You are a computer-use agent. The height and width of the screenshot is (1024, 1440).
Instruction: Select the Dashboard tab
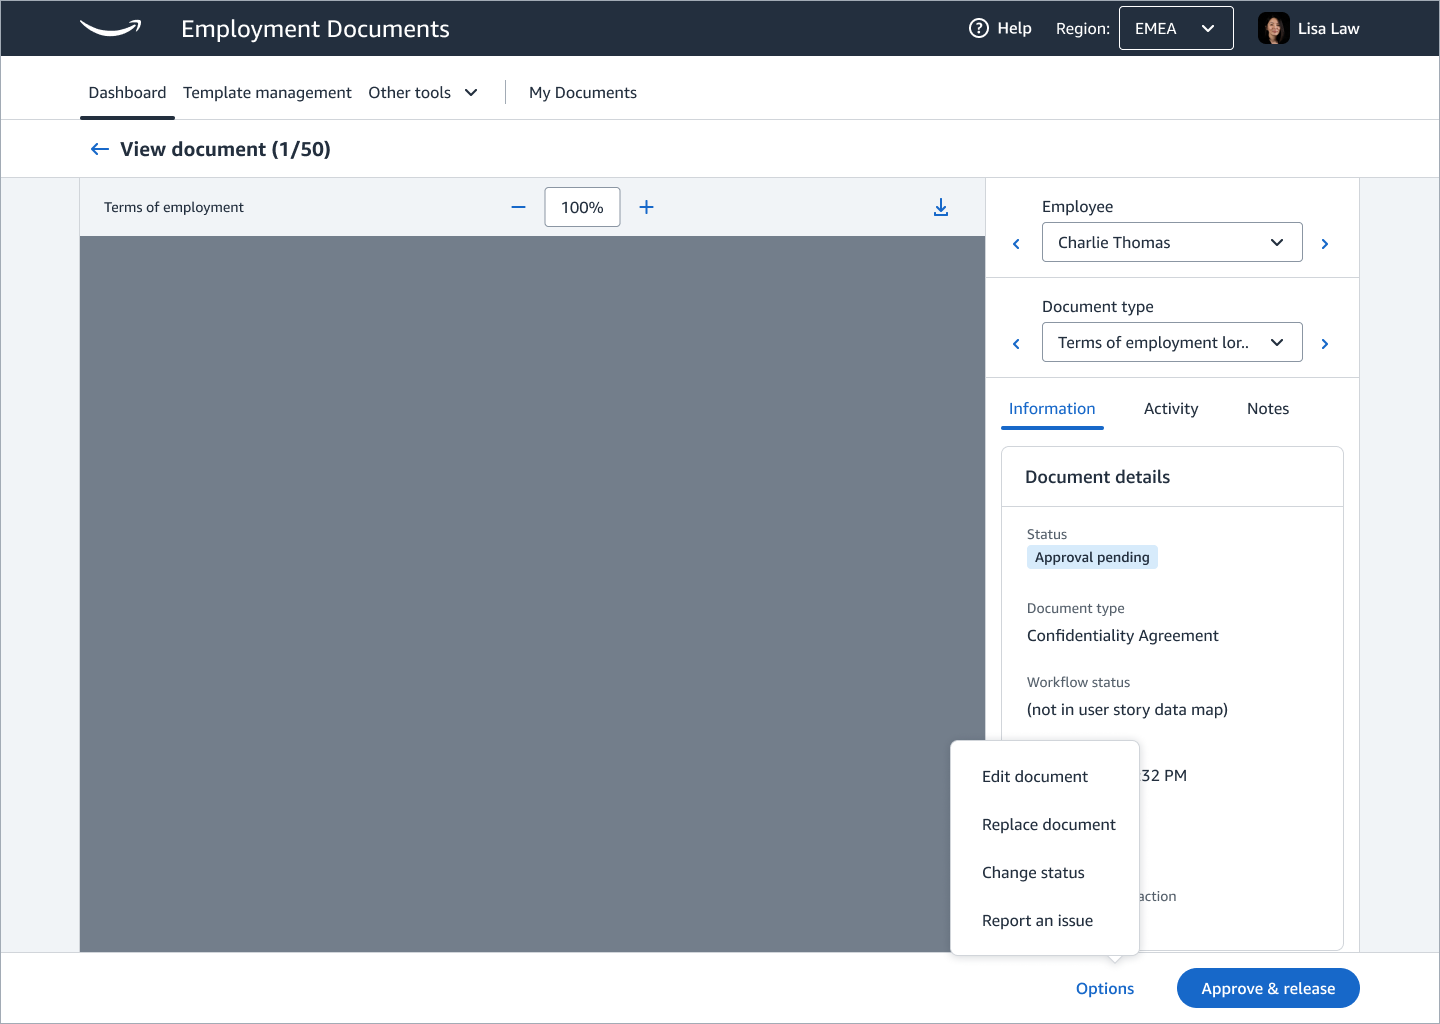[127, 92]
